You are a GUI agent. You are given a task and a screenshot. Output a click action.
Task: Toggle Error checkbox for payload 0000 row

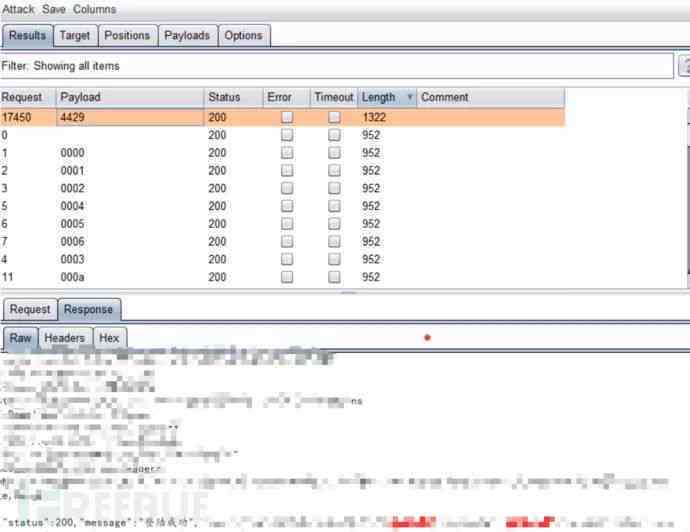(287, 153)
